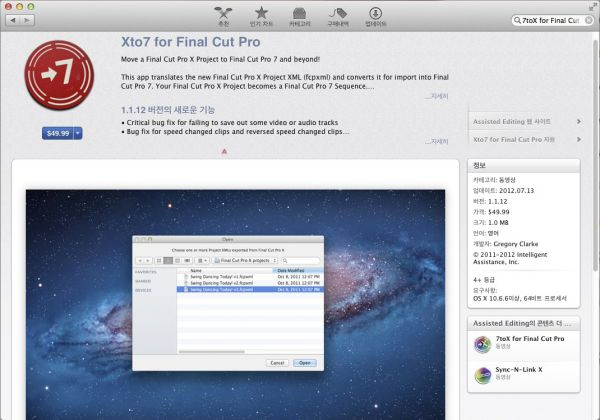Click the OS X 10.6.6 requirement text
Viewport: 600px width, 420px height.
[520, 298]
